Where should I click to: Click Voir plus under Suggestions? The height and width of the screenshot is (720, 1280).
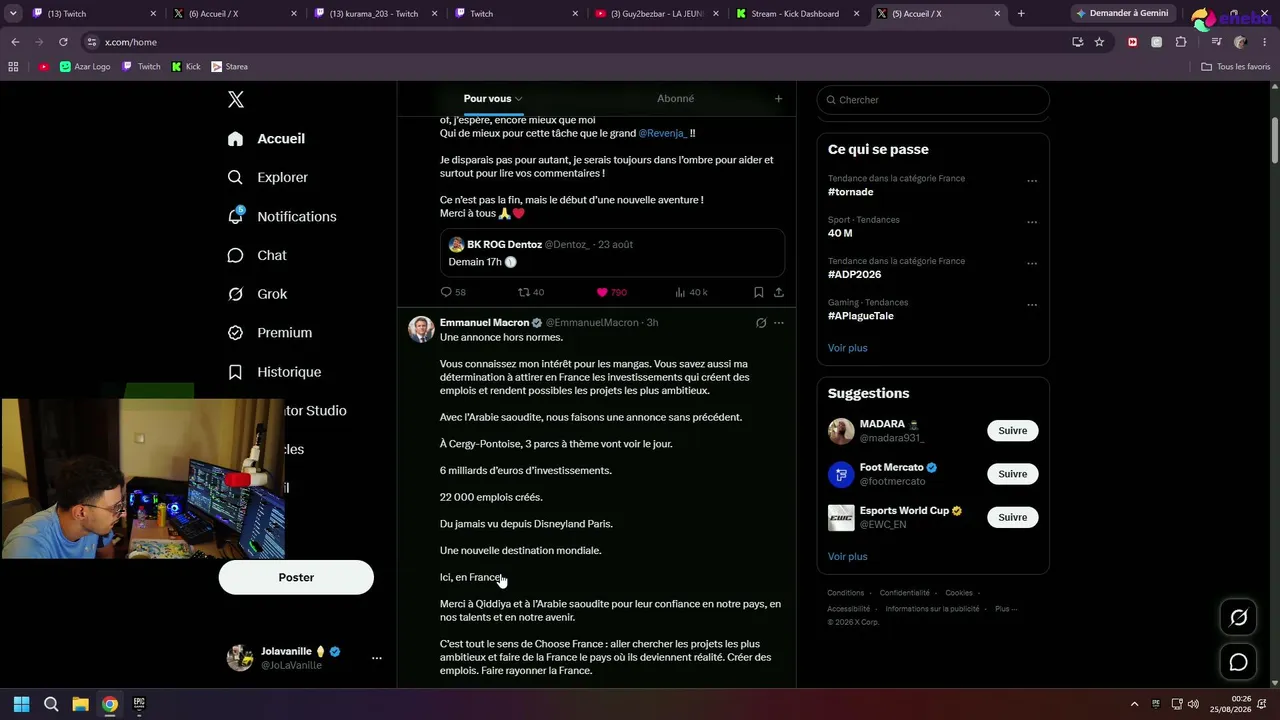848,556
